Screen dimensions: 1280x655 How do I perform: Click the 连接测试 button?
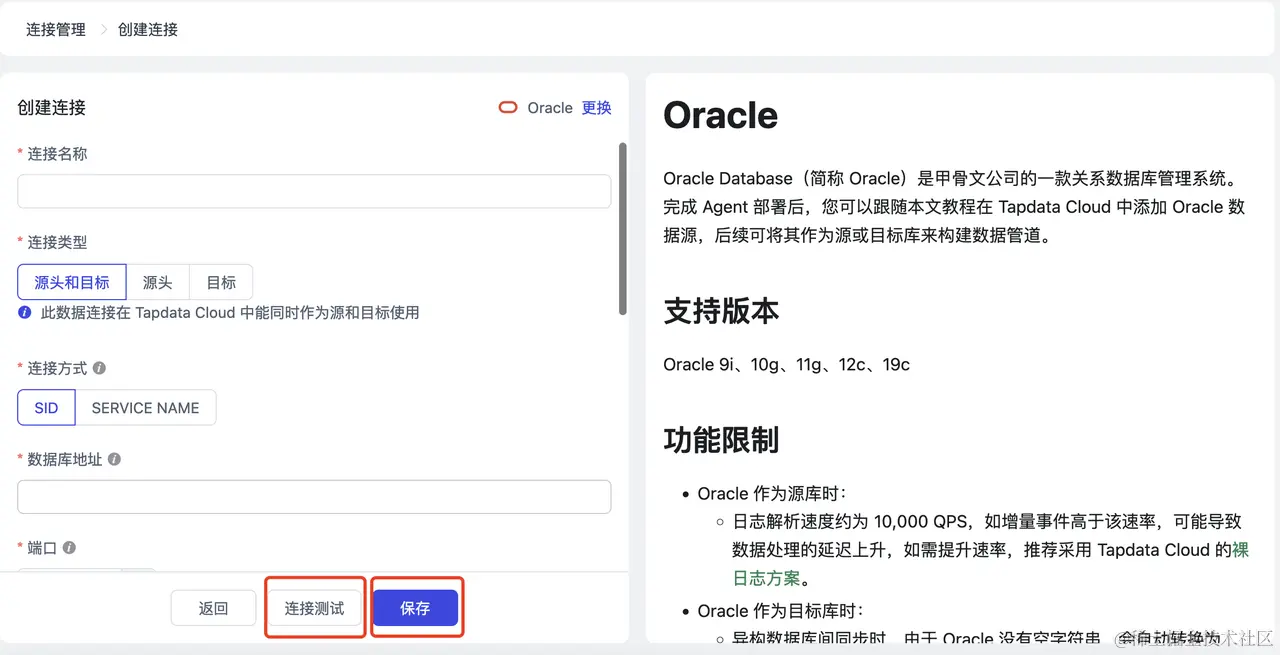click(x=314, y=608)
